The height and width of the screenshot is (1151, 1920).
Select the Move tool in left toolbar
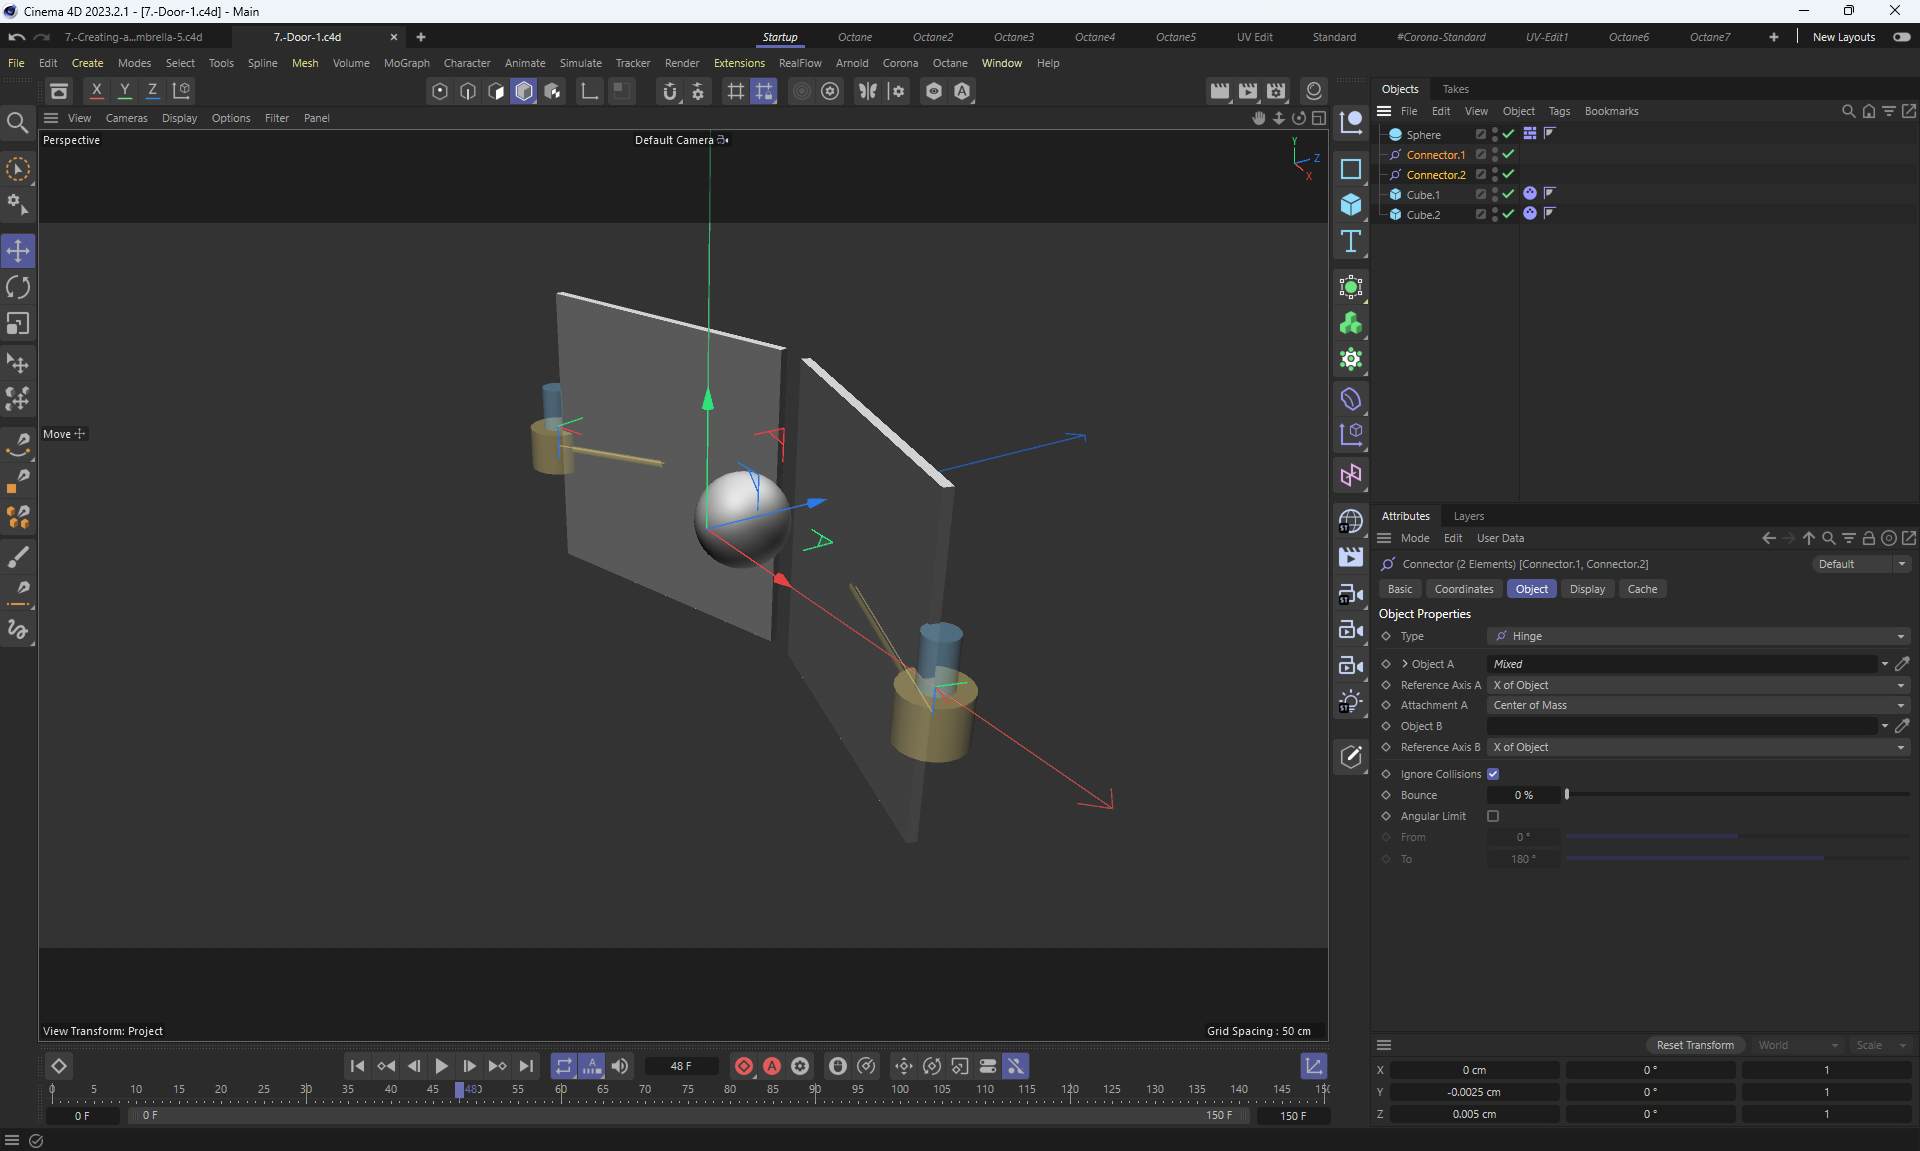[18, 251]
